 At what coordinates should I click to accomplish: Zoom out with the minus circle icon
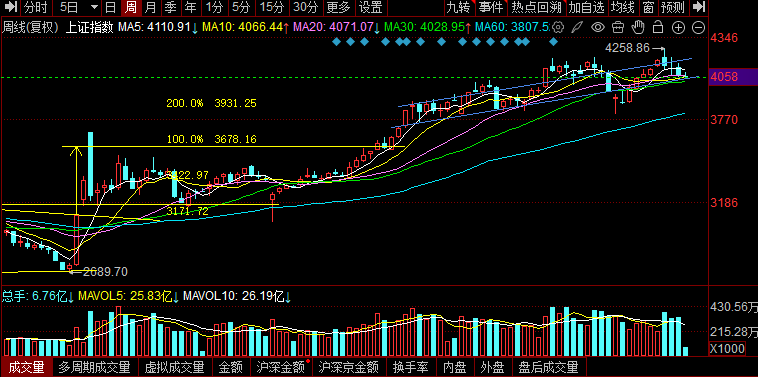[699, 28]
